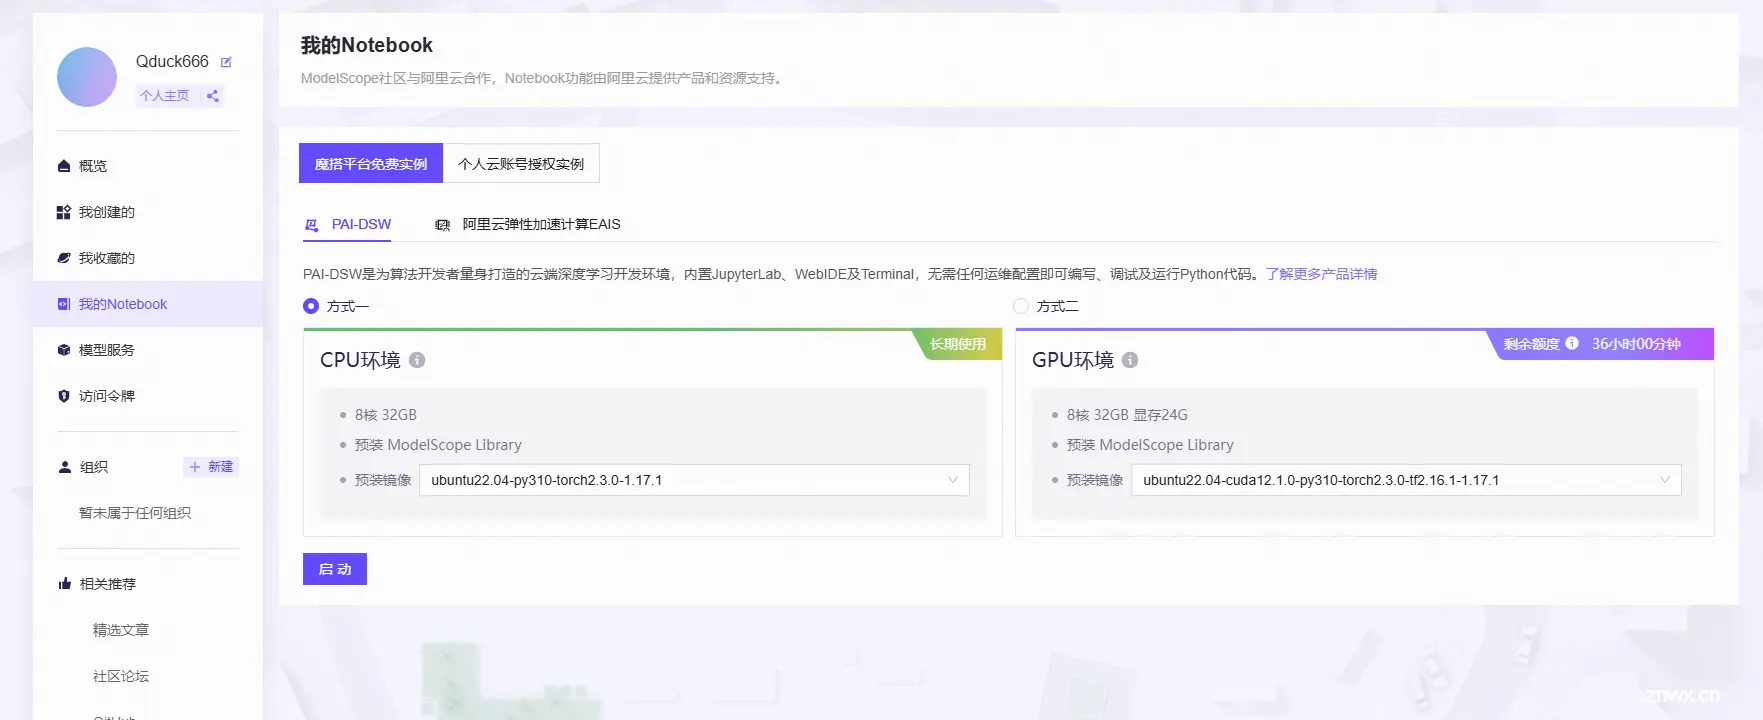The height and width of the screenshot is (720, 1763).
Task: Open 了解更多产品详情 link
Action: click(1321, 274)
